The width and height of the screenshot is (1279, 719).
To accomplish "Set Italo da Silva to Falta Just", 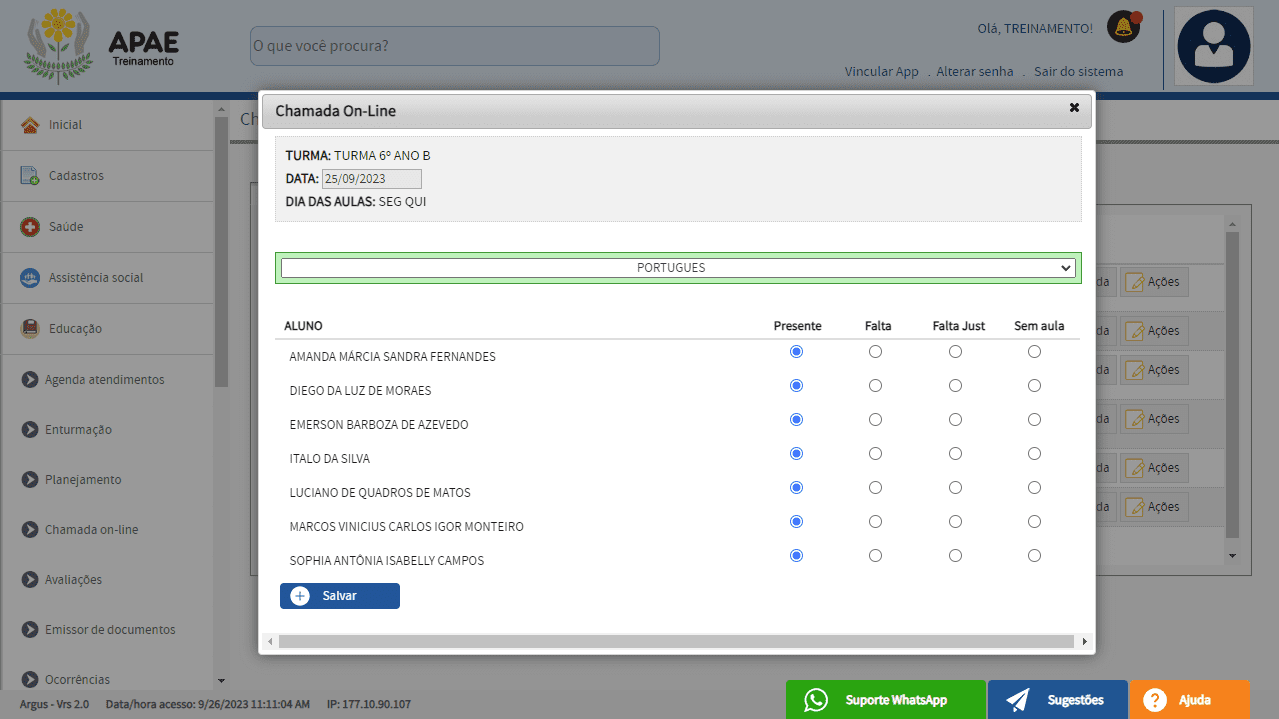I will click(x=955, y=454).
